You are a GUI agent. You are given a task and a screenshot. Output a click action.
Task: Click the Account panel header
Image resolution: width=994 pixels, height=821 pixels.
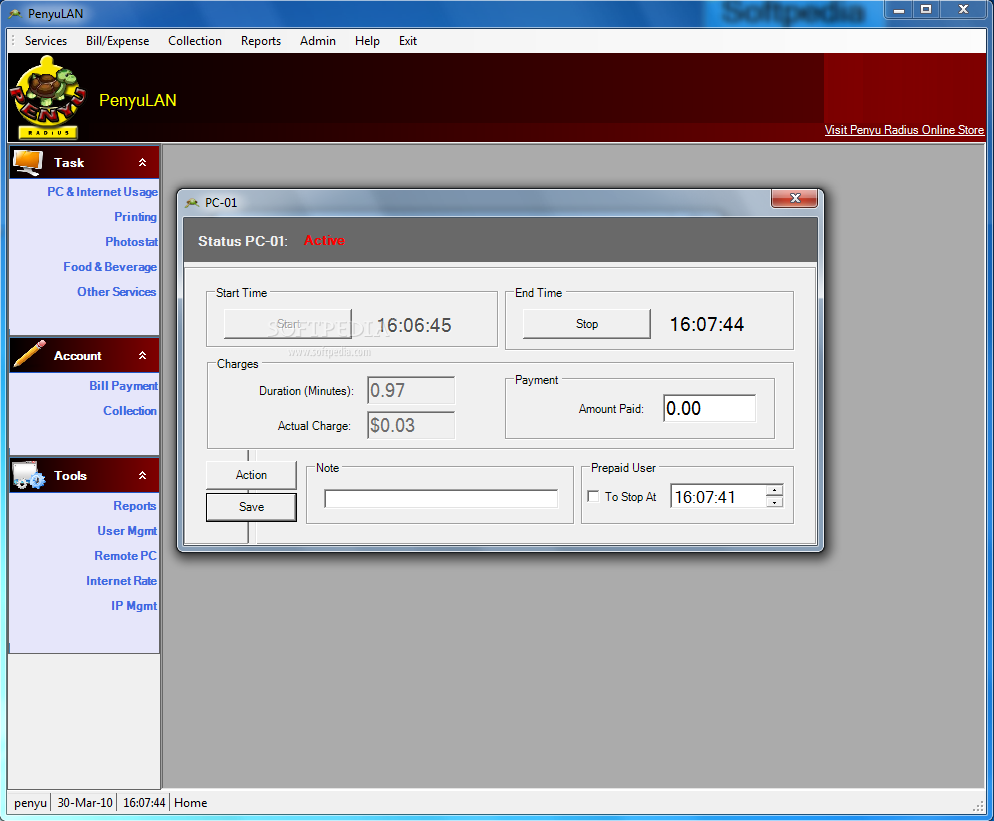[x=84, y=356]
